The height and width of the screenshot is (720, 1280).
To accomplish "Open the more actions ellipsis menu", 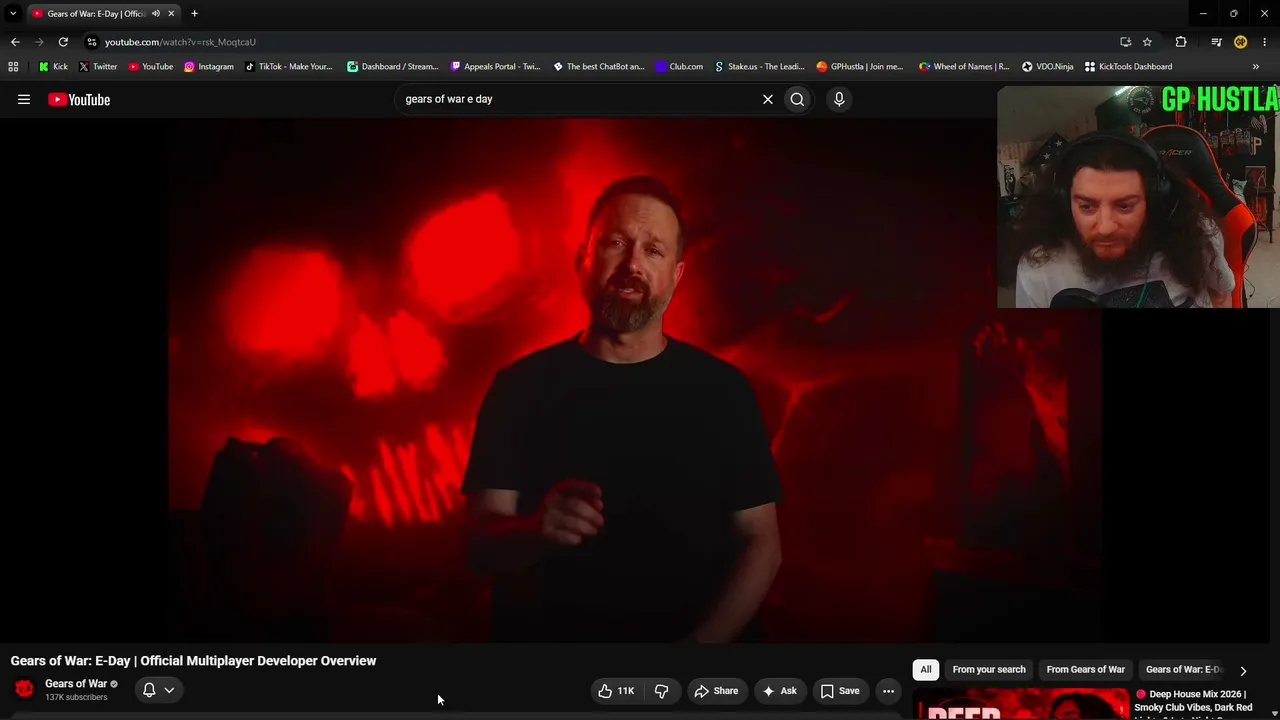I will coord(888,691).
